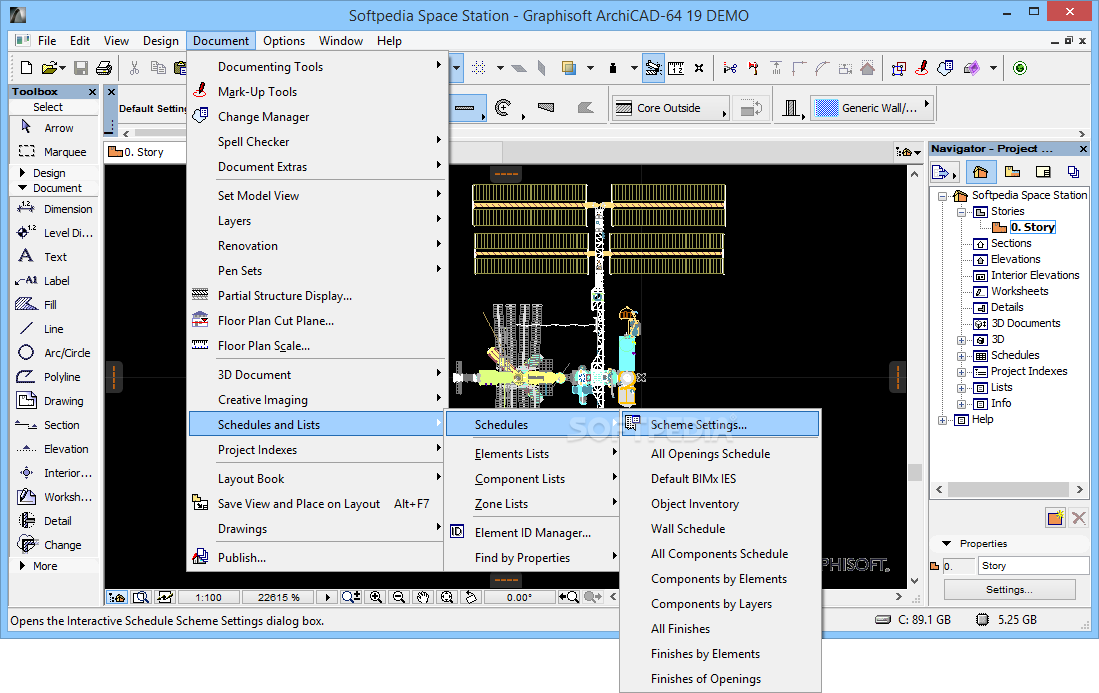This screenshot has height=693, width=1099.
Task: Choose the Level Dimension tool
Action: point(53,233)
